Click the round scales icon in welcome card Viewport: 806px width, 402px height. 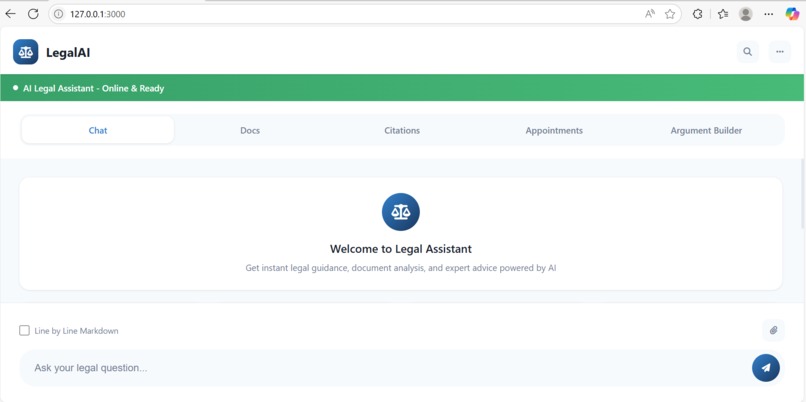pos(400,212)
